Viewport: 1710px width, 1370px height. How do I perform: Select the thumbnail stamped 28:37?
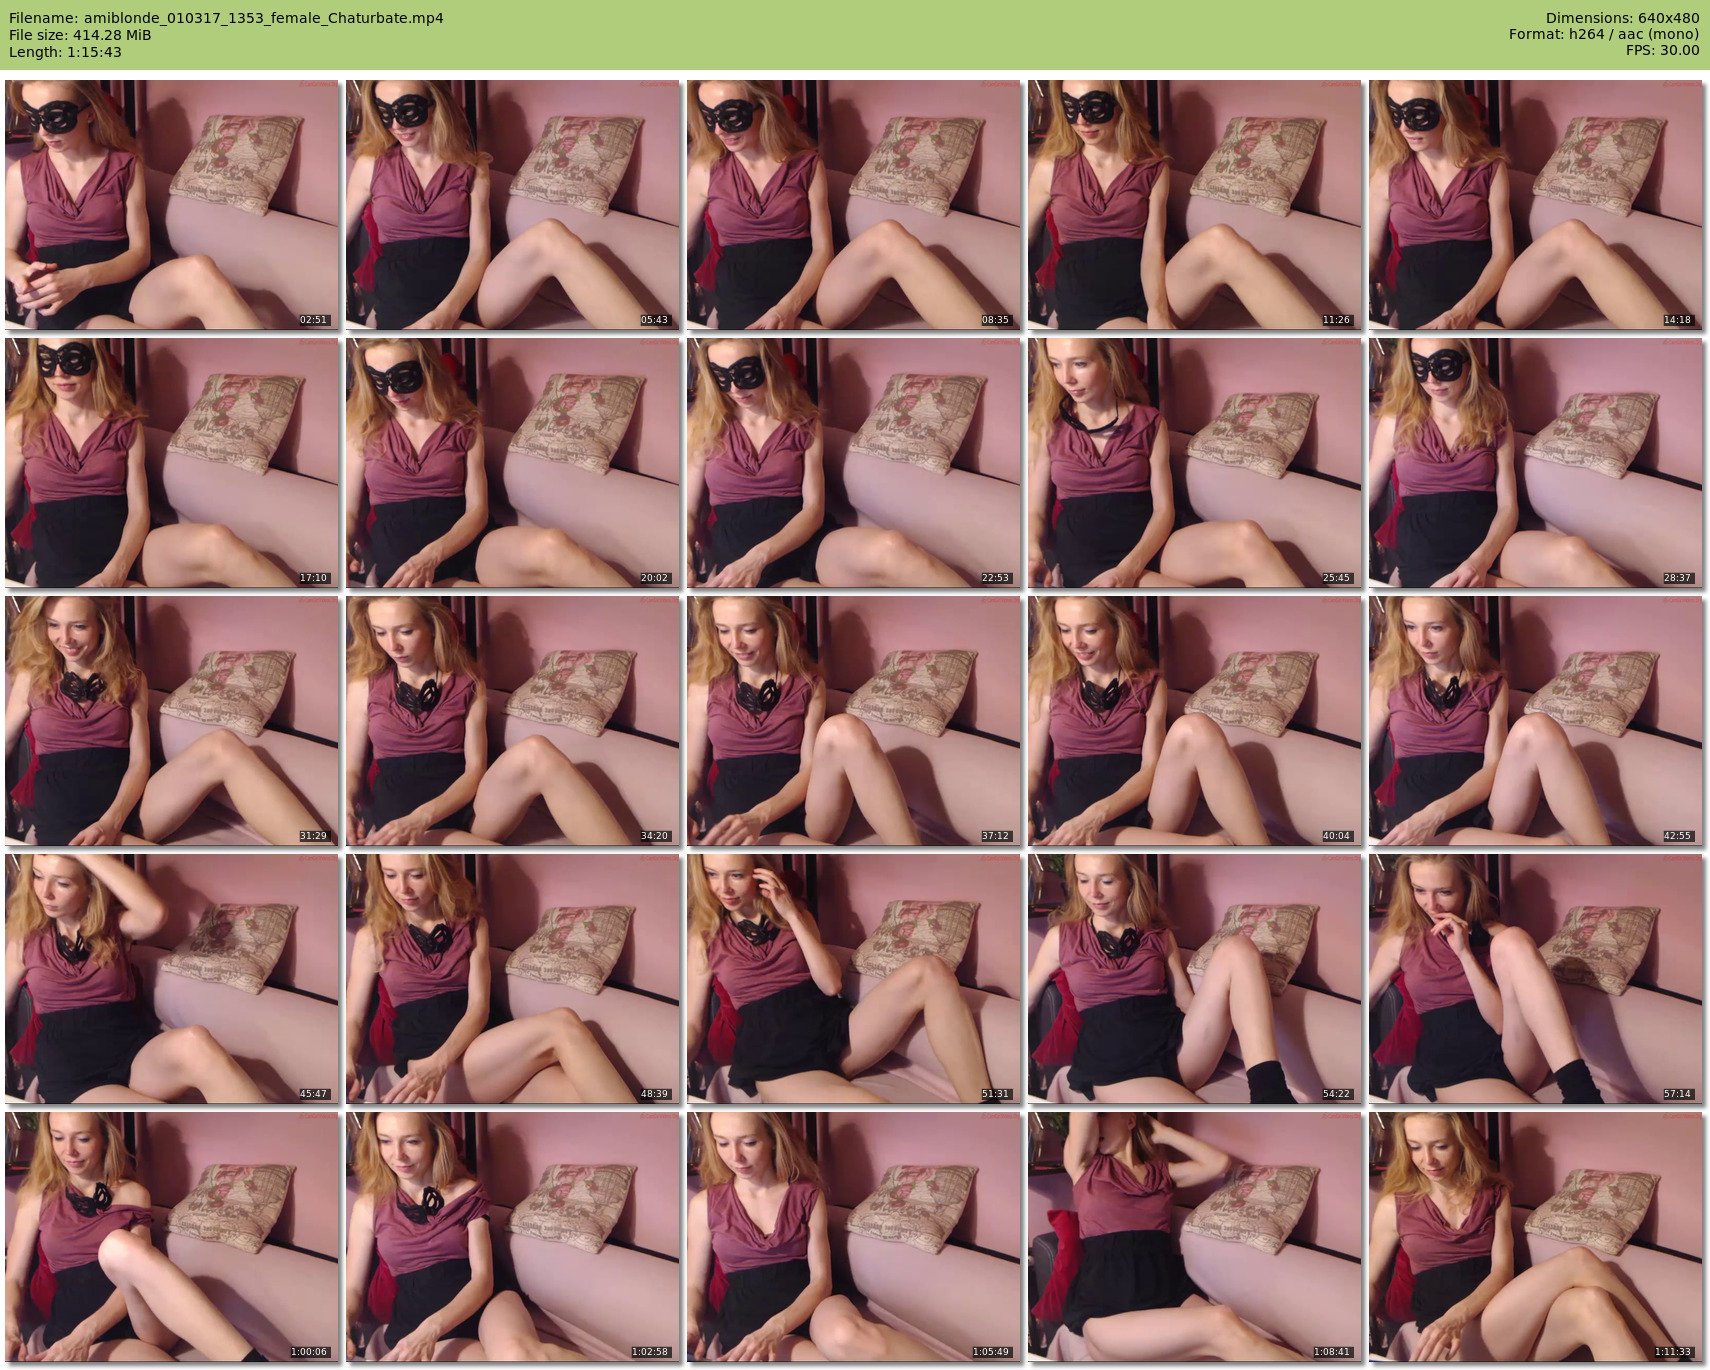pyautogui.click(x=1536, y=463)
